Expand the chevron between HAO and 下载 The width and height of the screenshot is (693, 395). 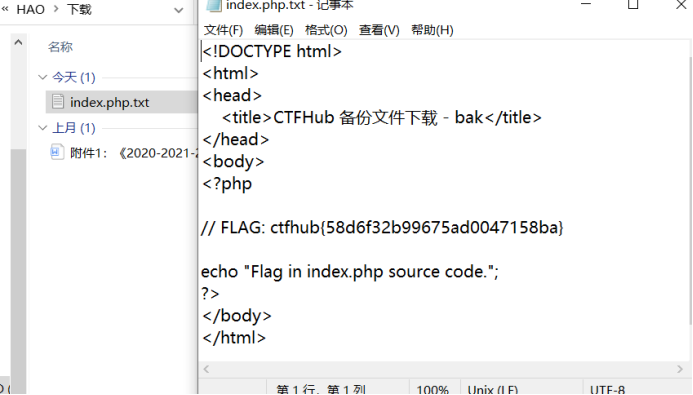coord(56,9)
